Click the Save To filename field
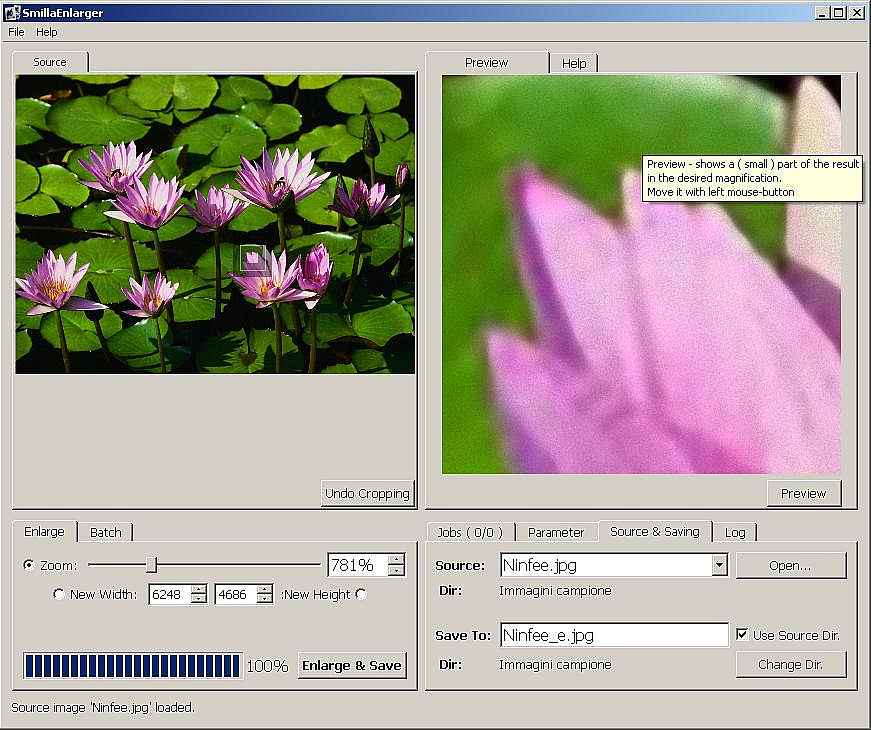Viewport: 871px width, 730px height. pyautogui.click(x=614, y=635)
